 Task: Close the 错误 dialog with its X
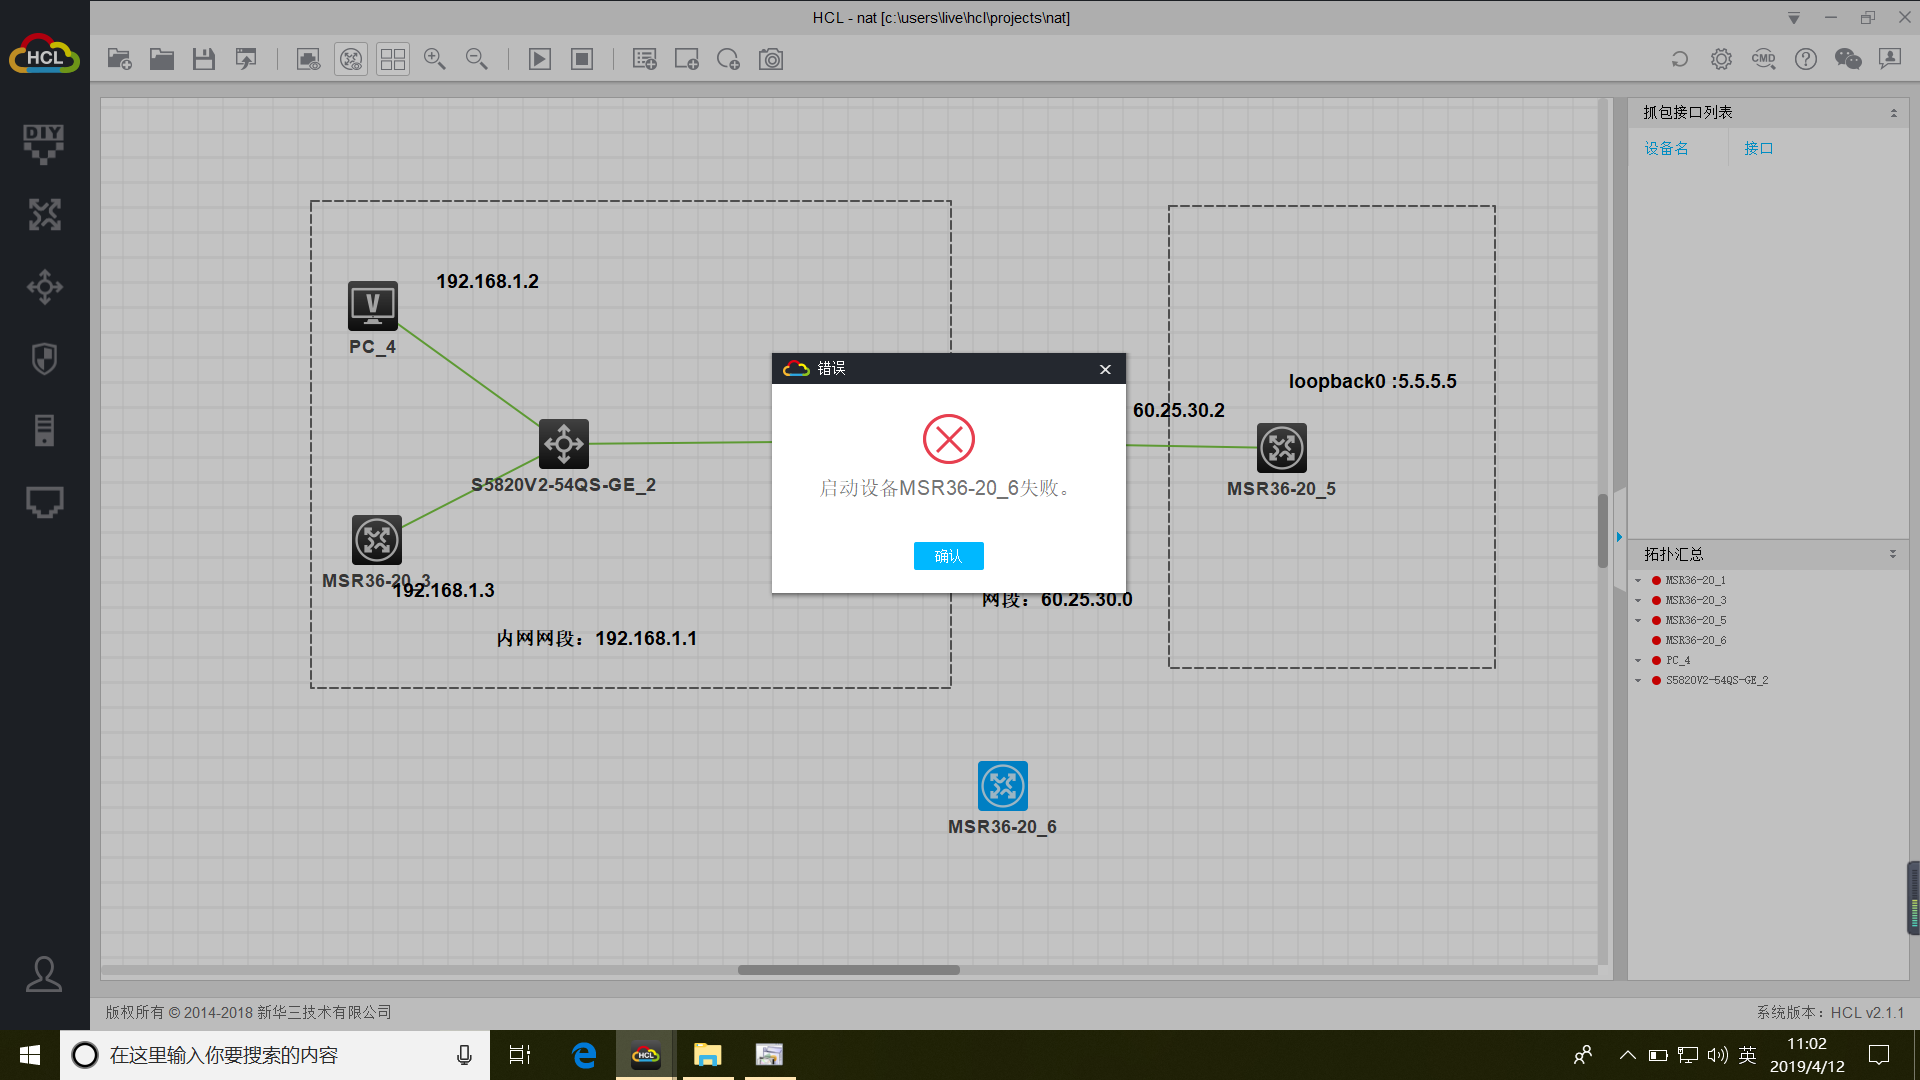[1105, 369]
